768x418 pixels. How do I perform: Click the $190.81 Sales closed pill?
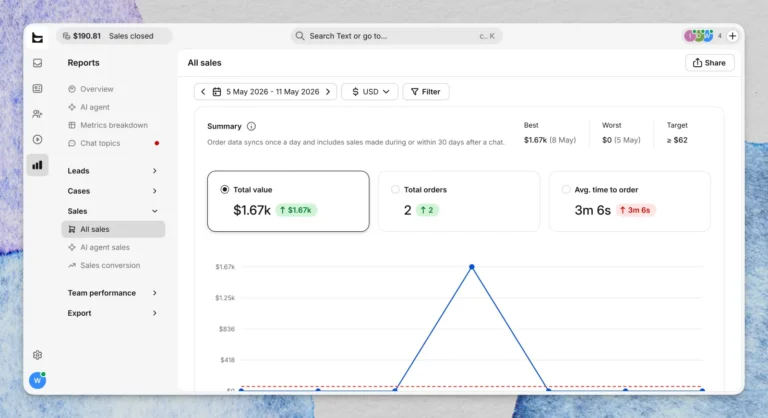114,36
